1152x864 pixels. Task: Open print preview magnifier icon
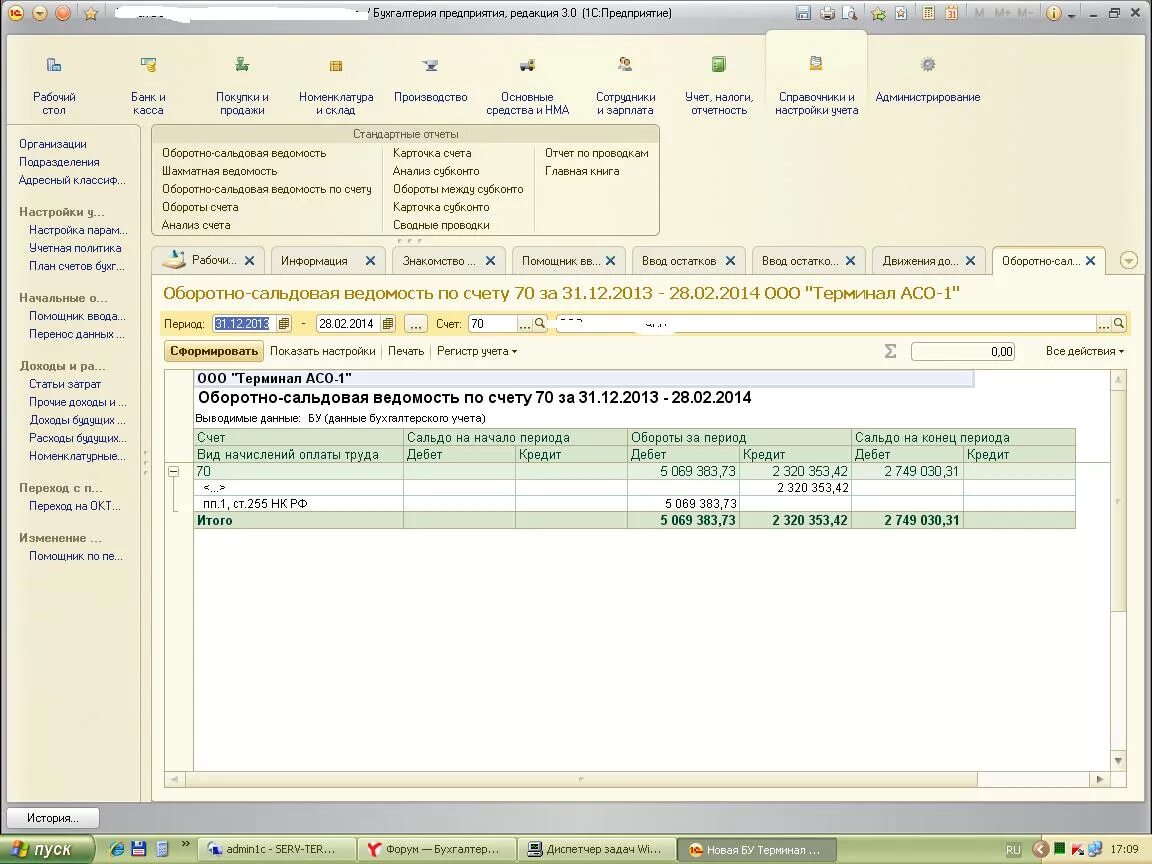click(849, 13)
